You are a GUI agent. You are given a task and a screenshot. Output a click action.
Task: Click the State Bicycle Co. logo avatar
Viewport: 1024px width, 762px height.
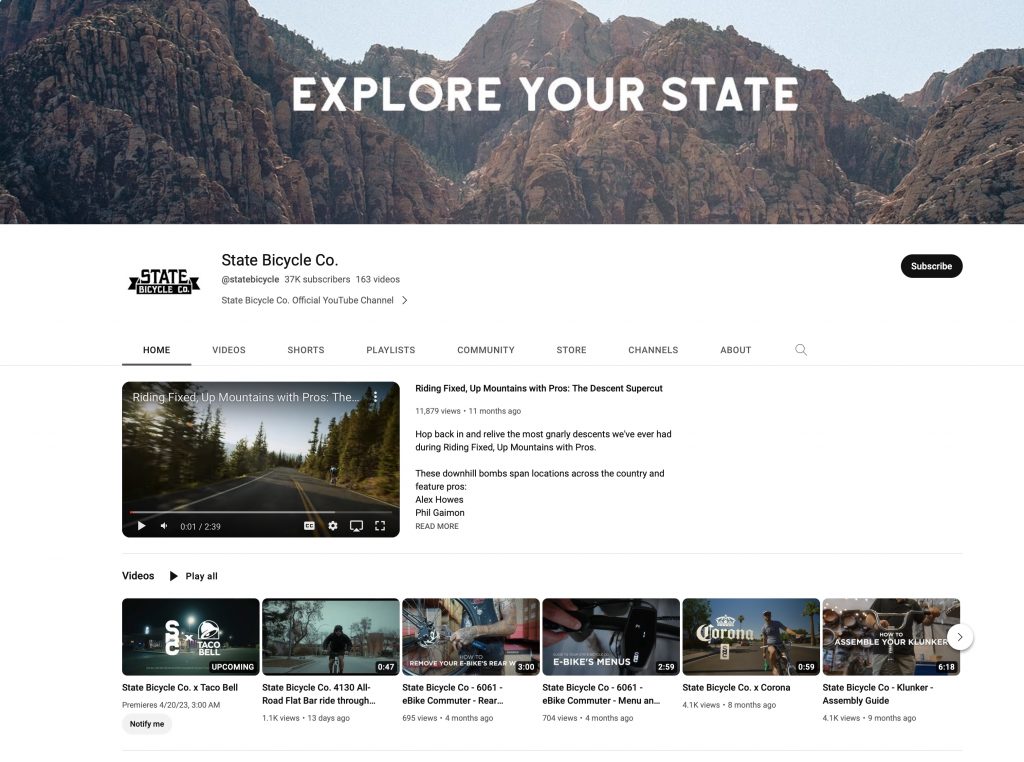point(164,281)
